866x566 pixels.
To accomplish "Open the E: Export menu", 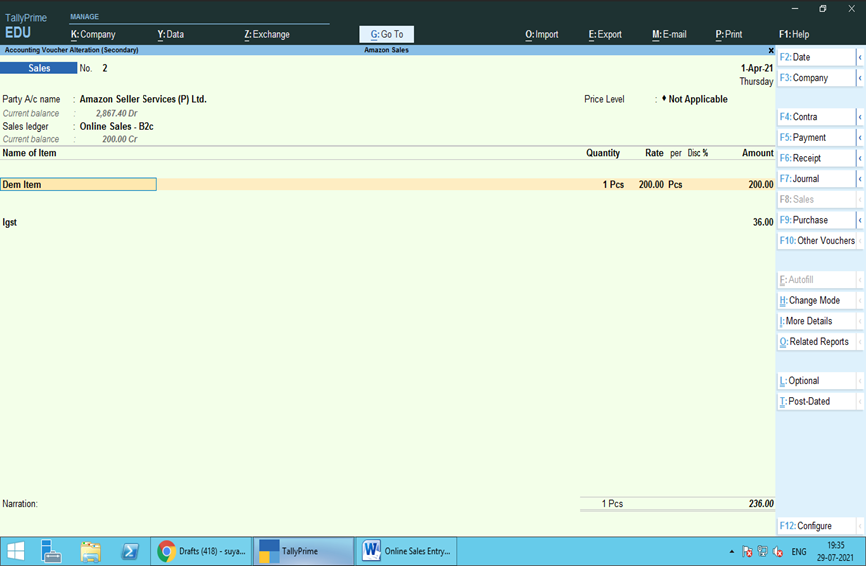I will coord(605,34).
